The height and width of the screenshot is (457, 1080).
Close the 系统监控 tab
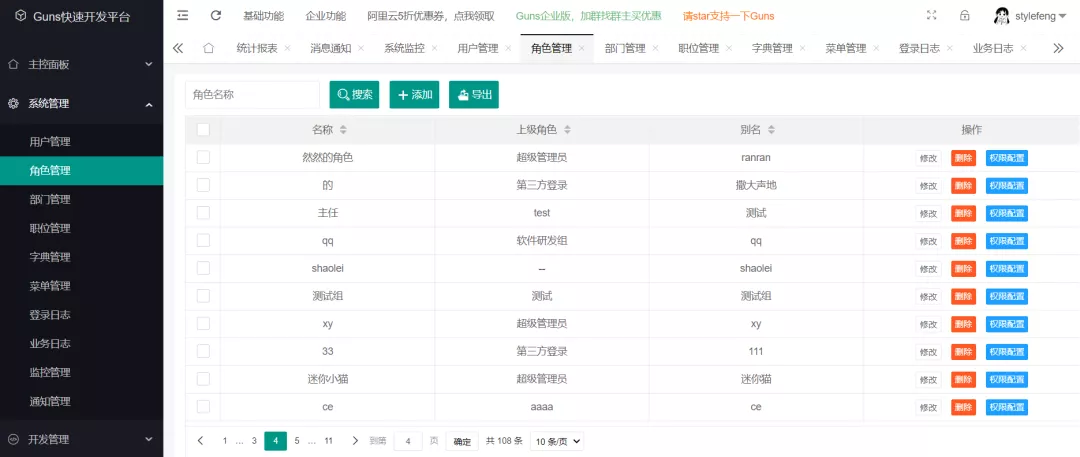(435, 49)
